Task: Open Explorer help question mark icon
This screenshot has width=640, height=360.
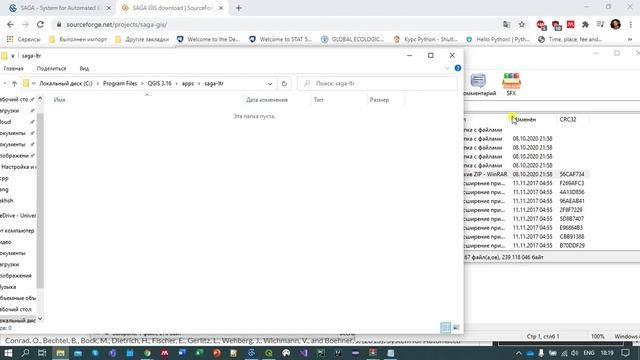Action: tap(458, 68)
